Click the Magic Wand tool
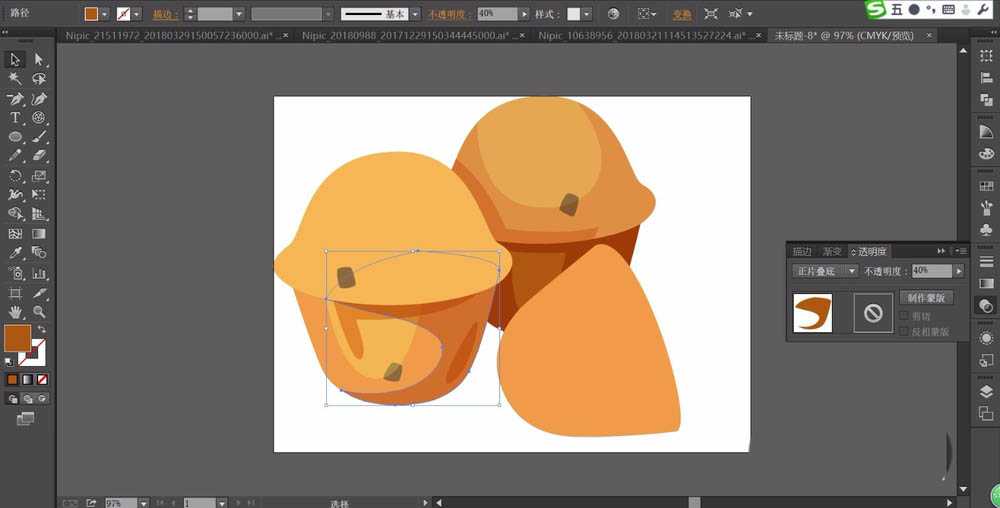1000x508 pixels. [16, 79]
